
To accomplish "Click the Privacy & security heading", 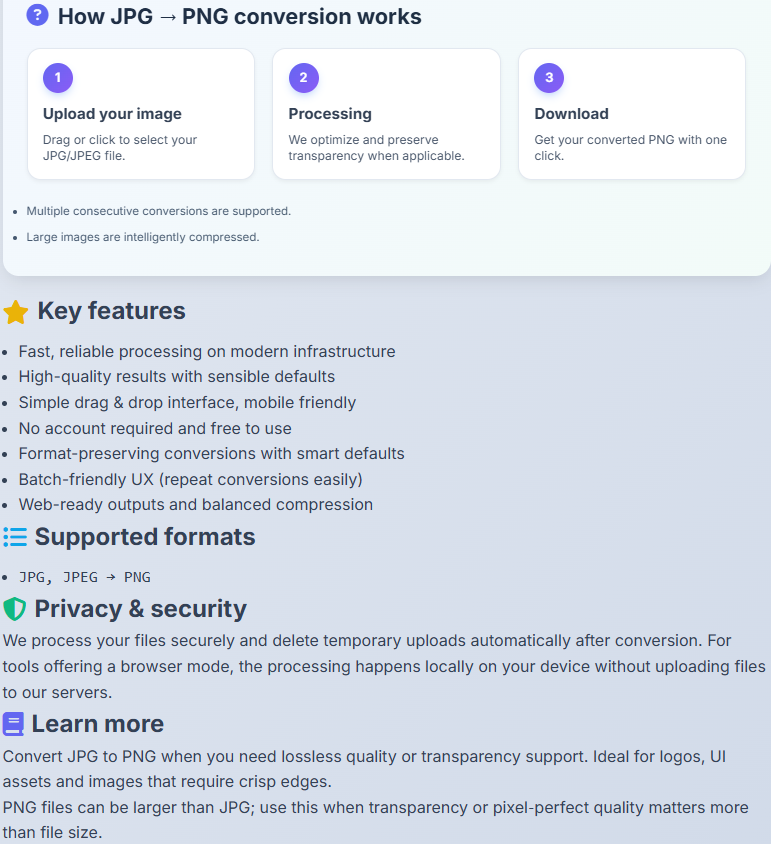I will [x=140, y=609].
